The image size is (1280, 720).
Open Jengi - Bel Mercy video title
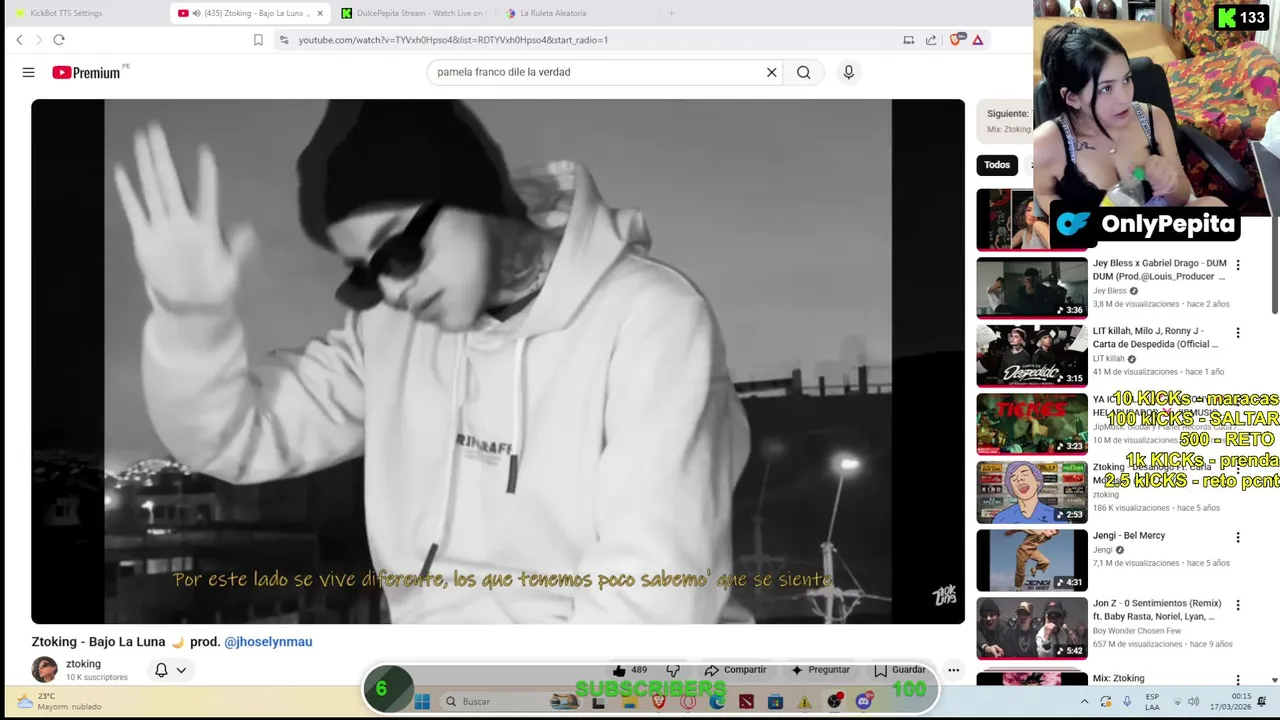click(x=1128, y=535)
